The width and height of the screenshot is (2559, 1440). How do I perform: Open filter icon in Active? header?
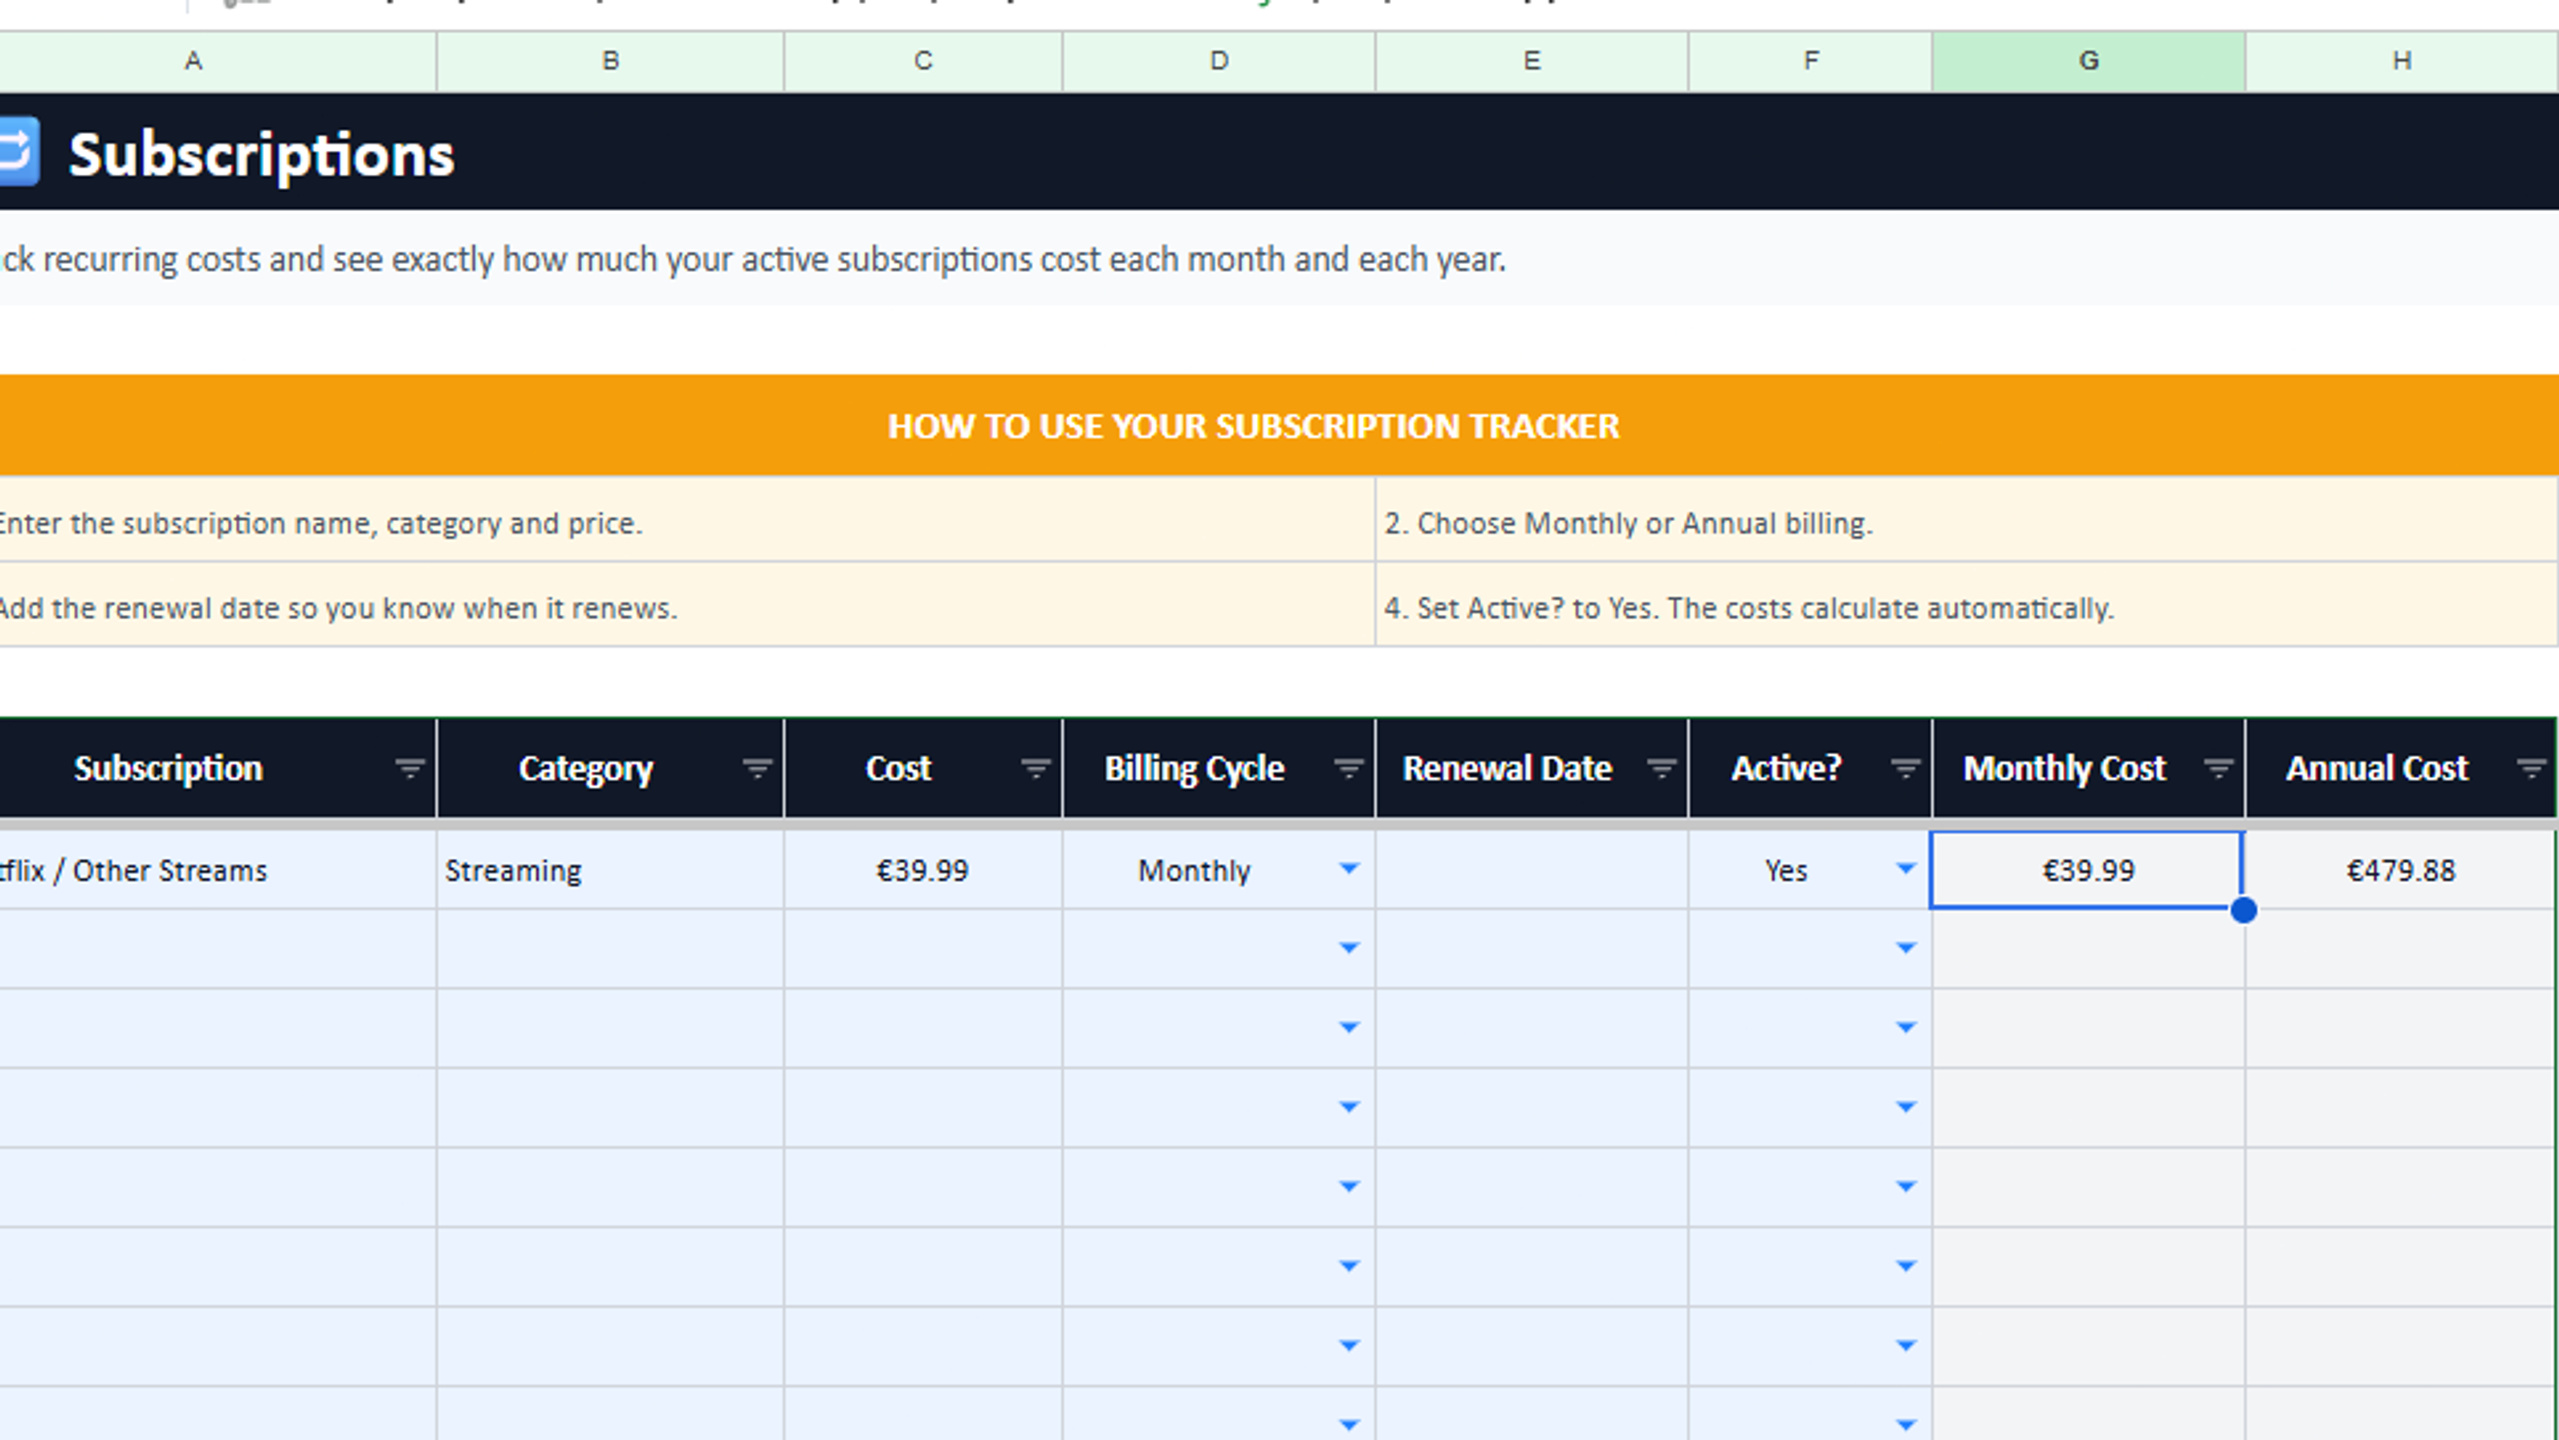coord(1905,768)
